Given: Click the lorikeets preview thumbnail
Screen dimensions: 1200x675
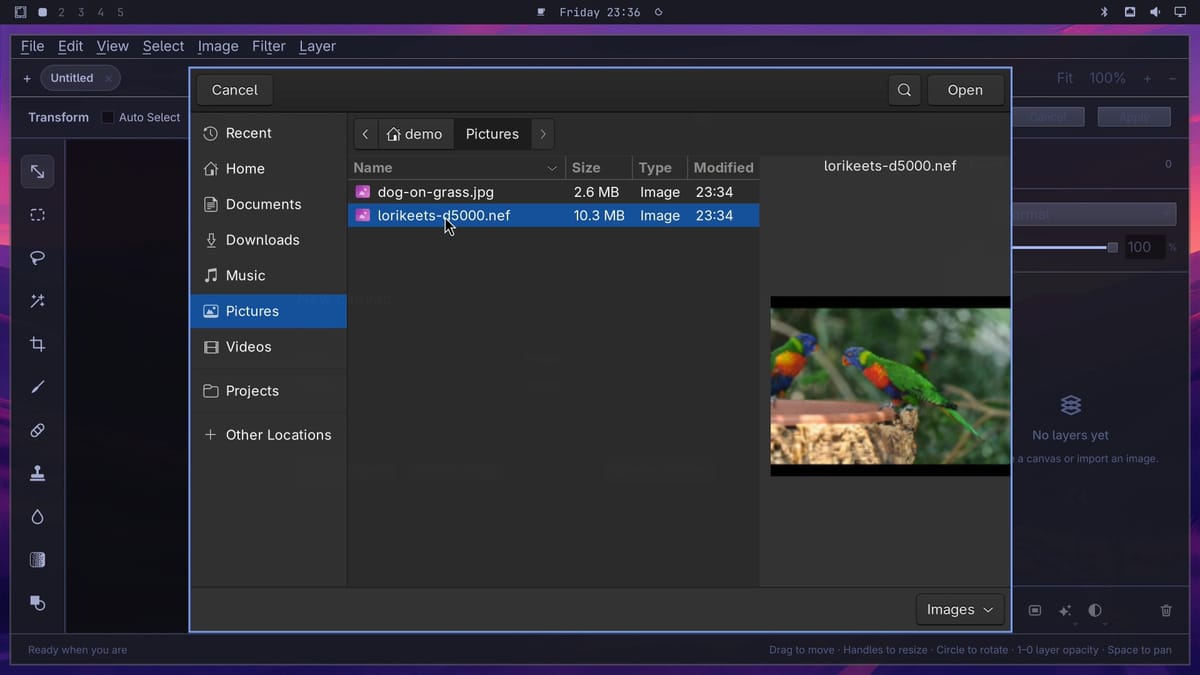Looking at the screenshot, I should click(890, 386).
